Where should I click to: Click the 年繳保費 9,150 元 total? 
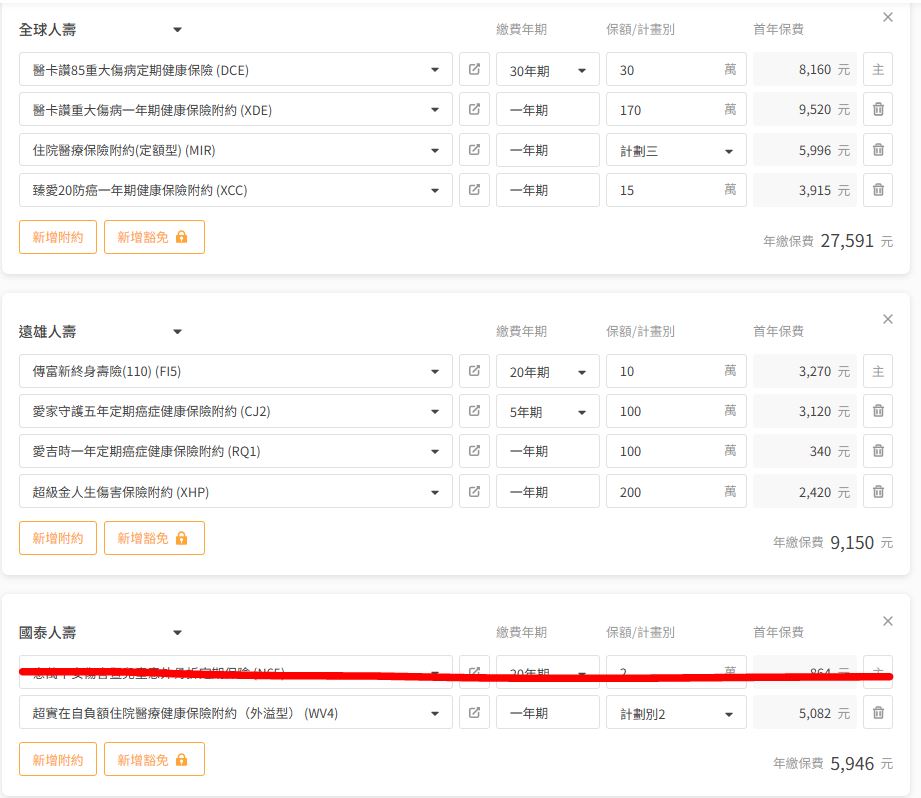coord(833,543)
